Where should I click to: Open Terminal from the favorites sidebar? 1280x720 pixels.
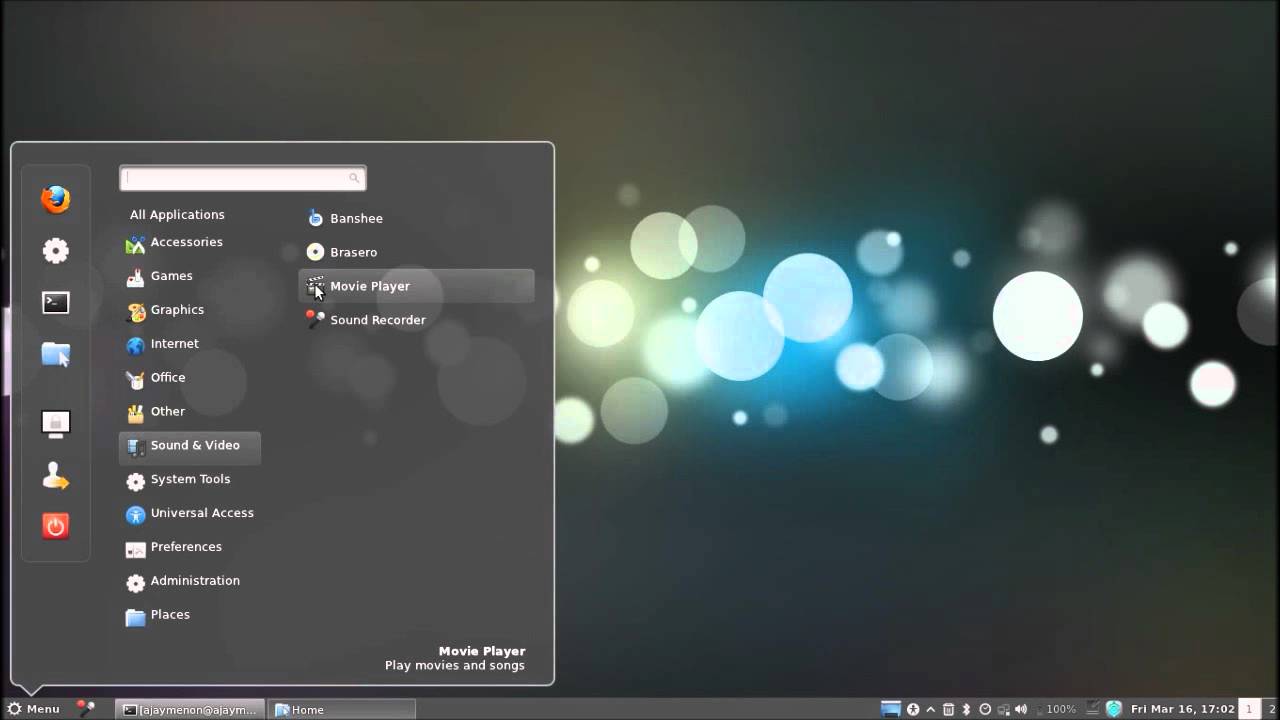(56, 302)
